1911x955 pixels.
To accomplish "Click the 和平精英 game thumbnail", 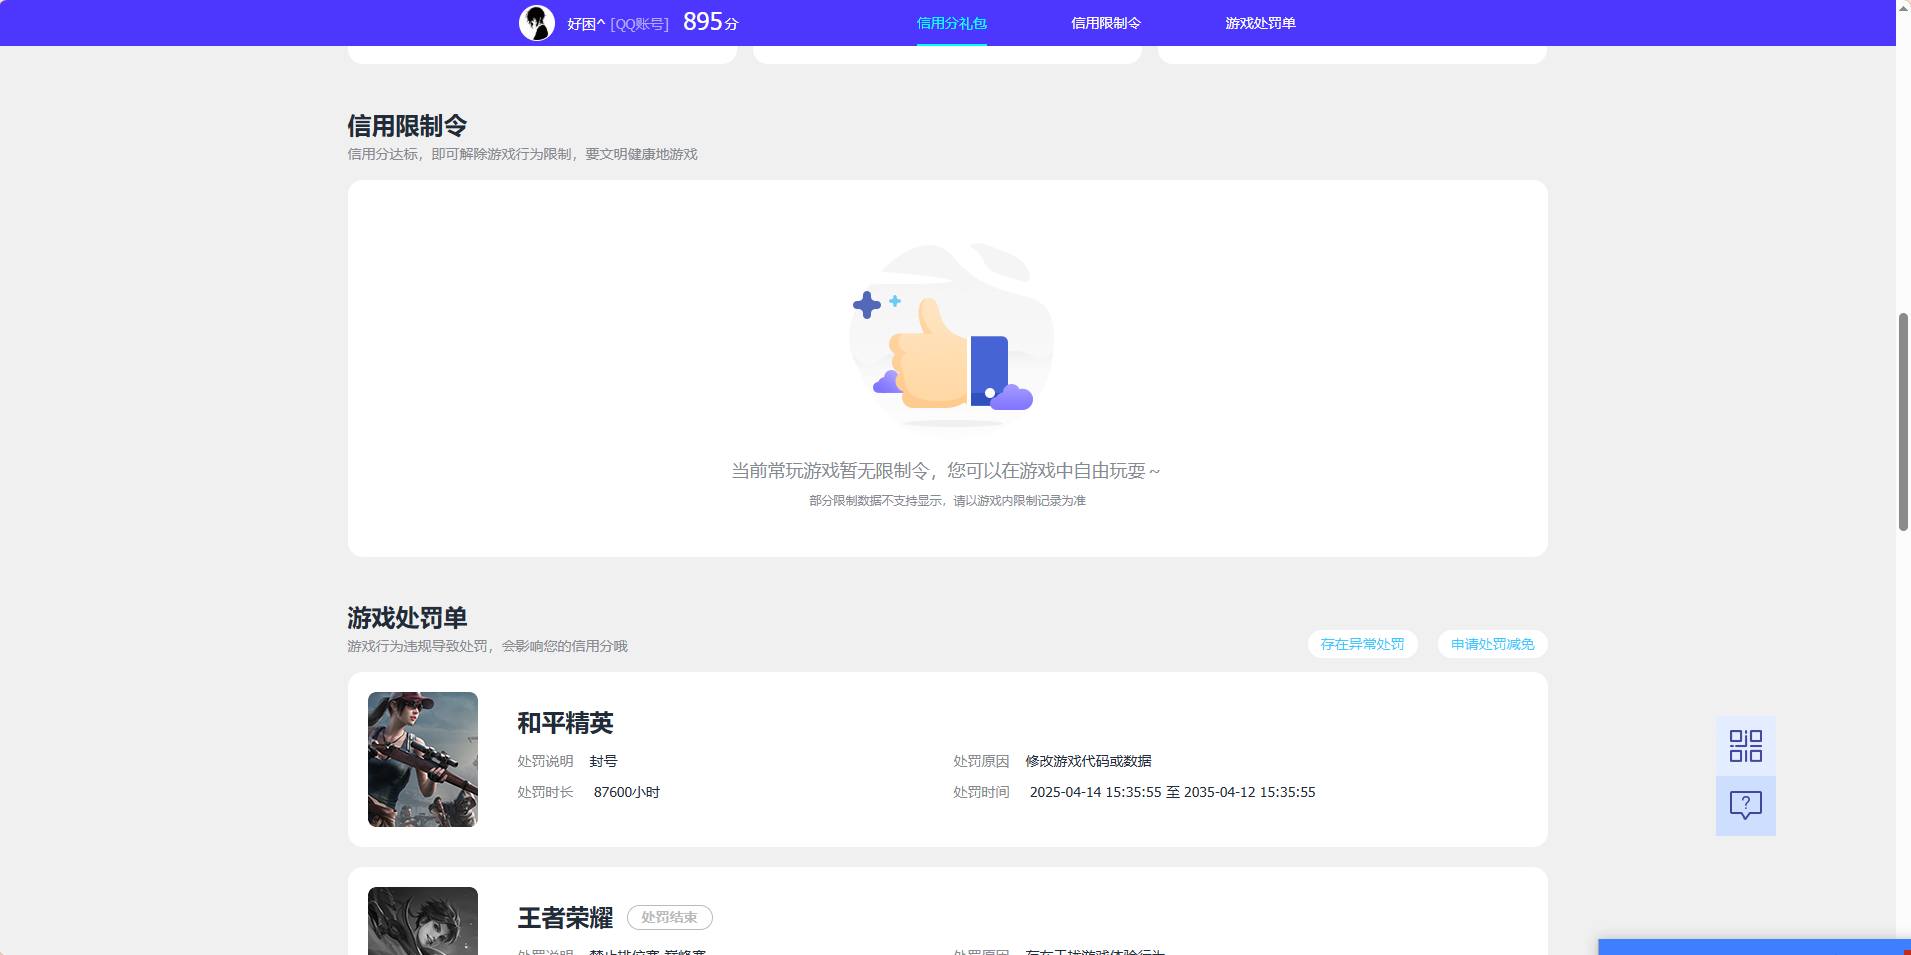I will point(423,759).
